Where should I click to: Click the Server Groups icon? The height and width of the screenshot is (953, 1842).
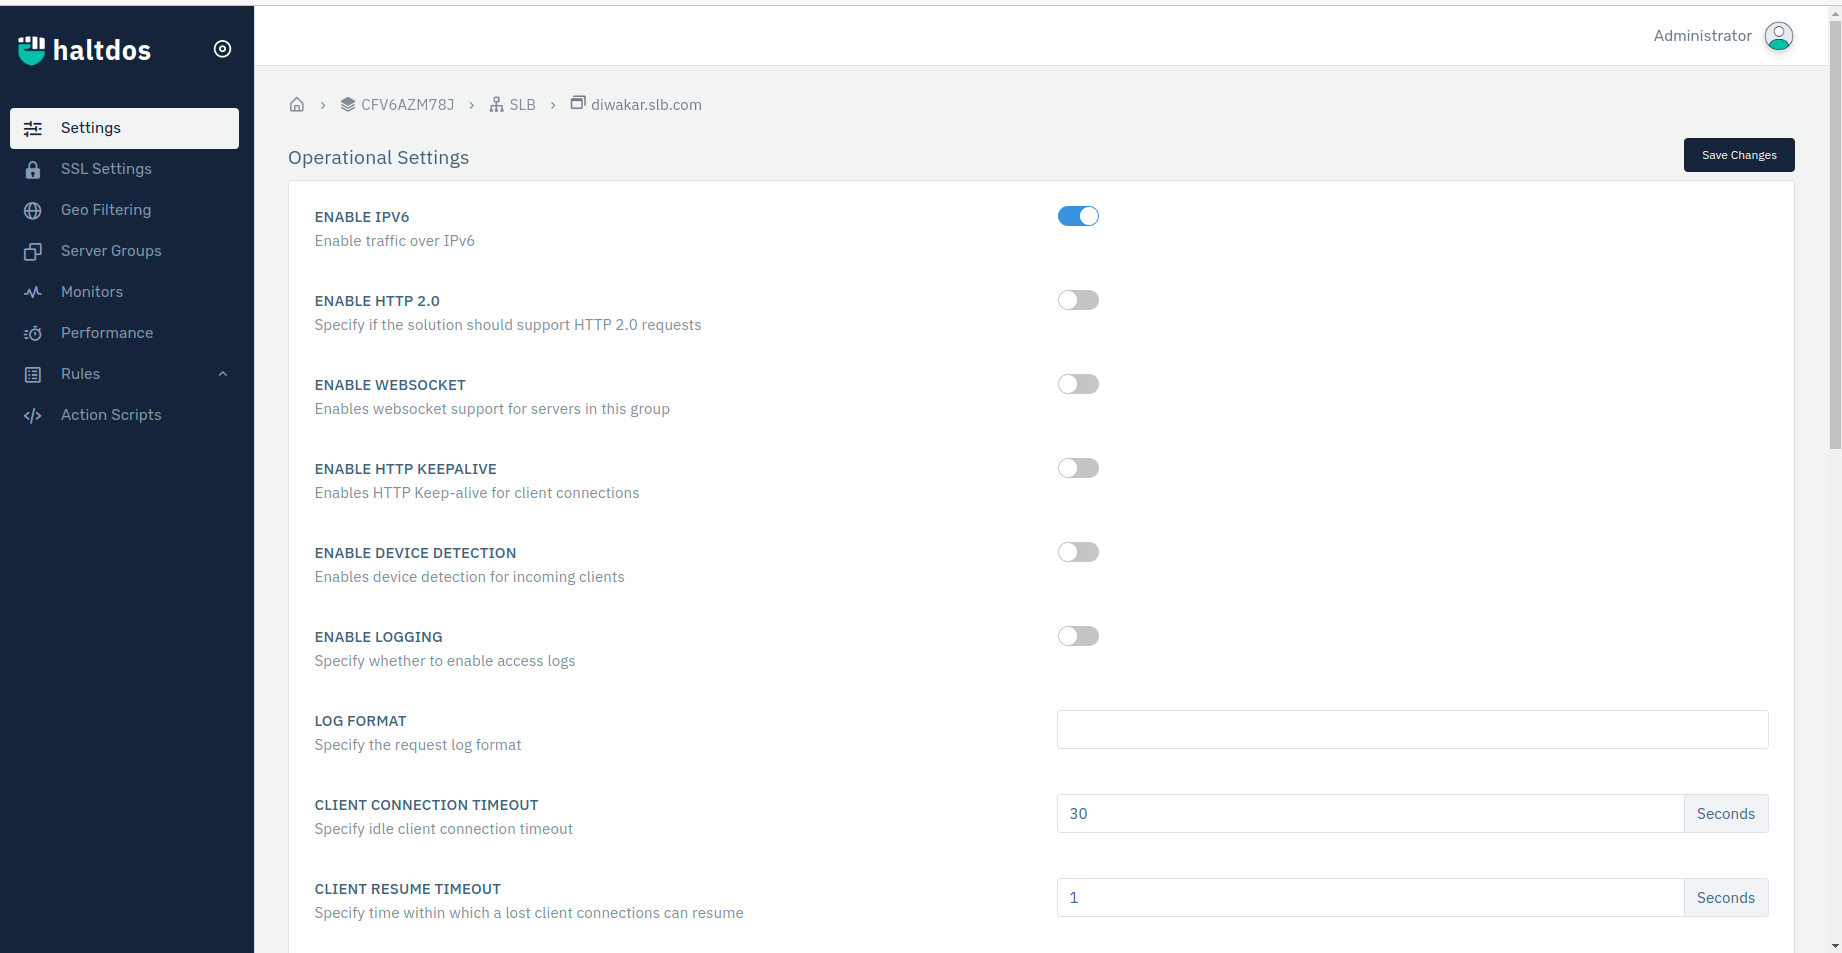(x=33, y=252)
